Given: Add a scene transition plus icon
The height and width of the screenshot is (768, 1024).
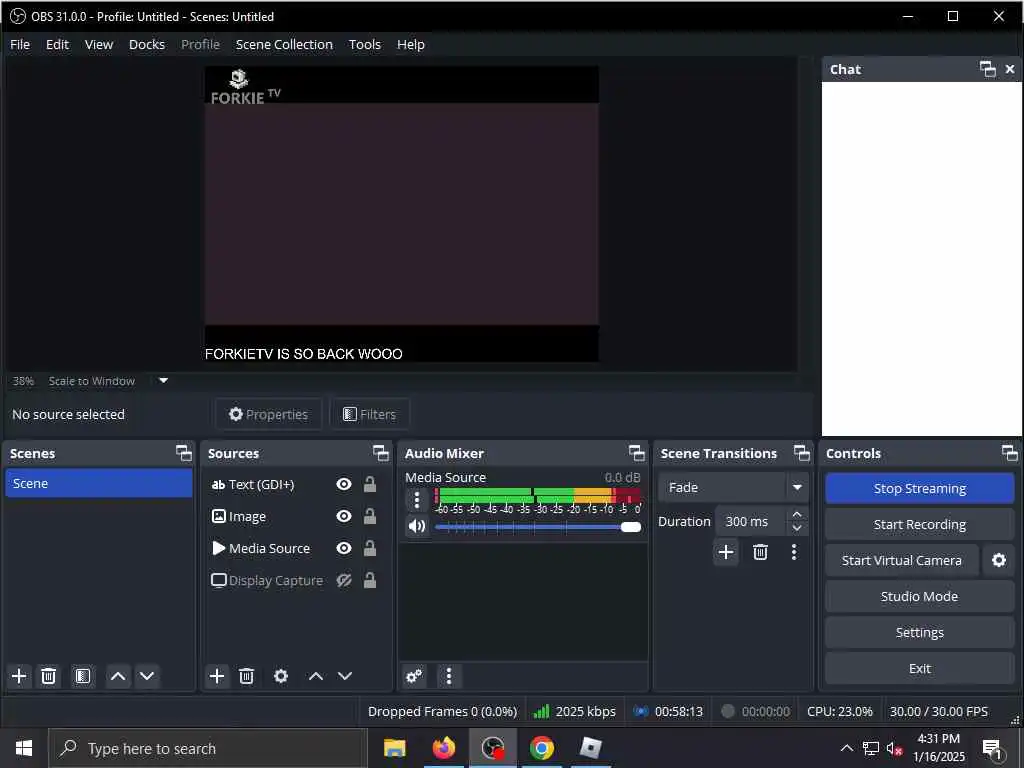Looking at the screenshot, I should [x=726, y=552].
